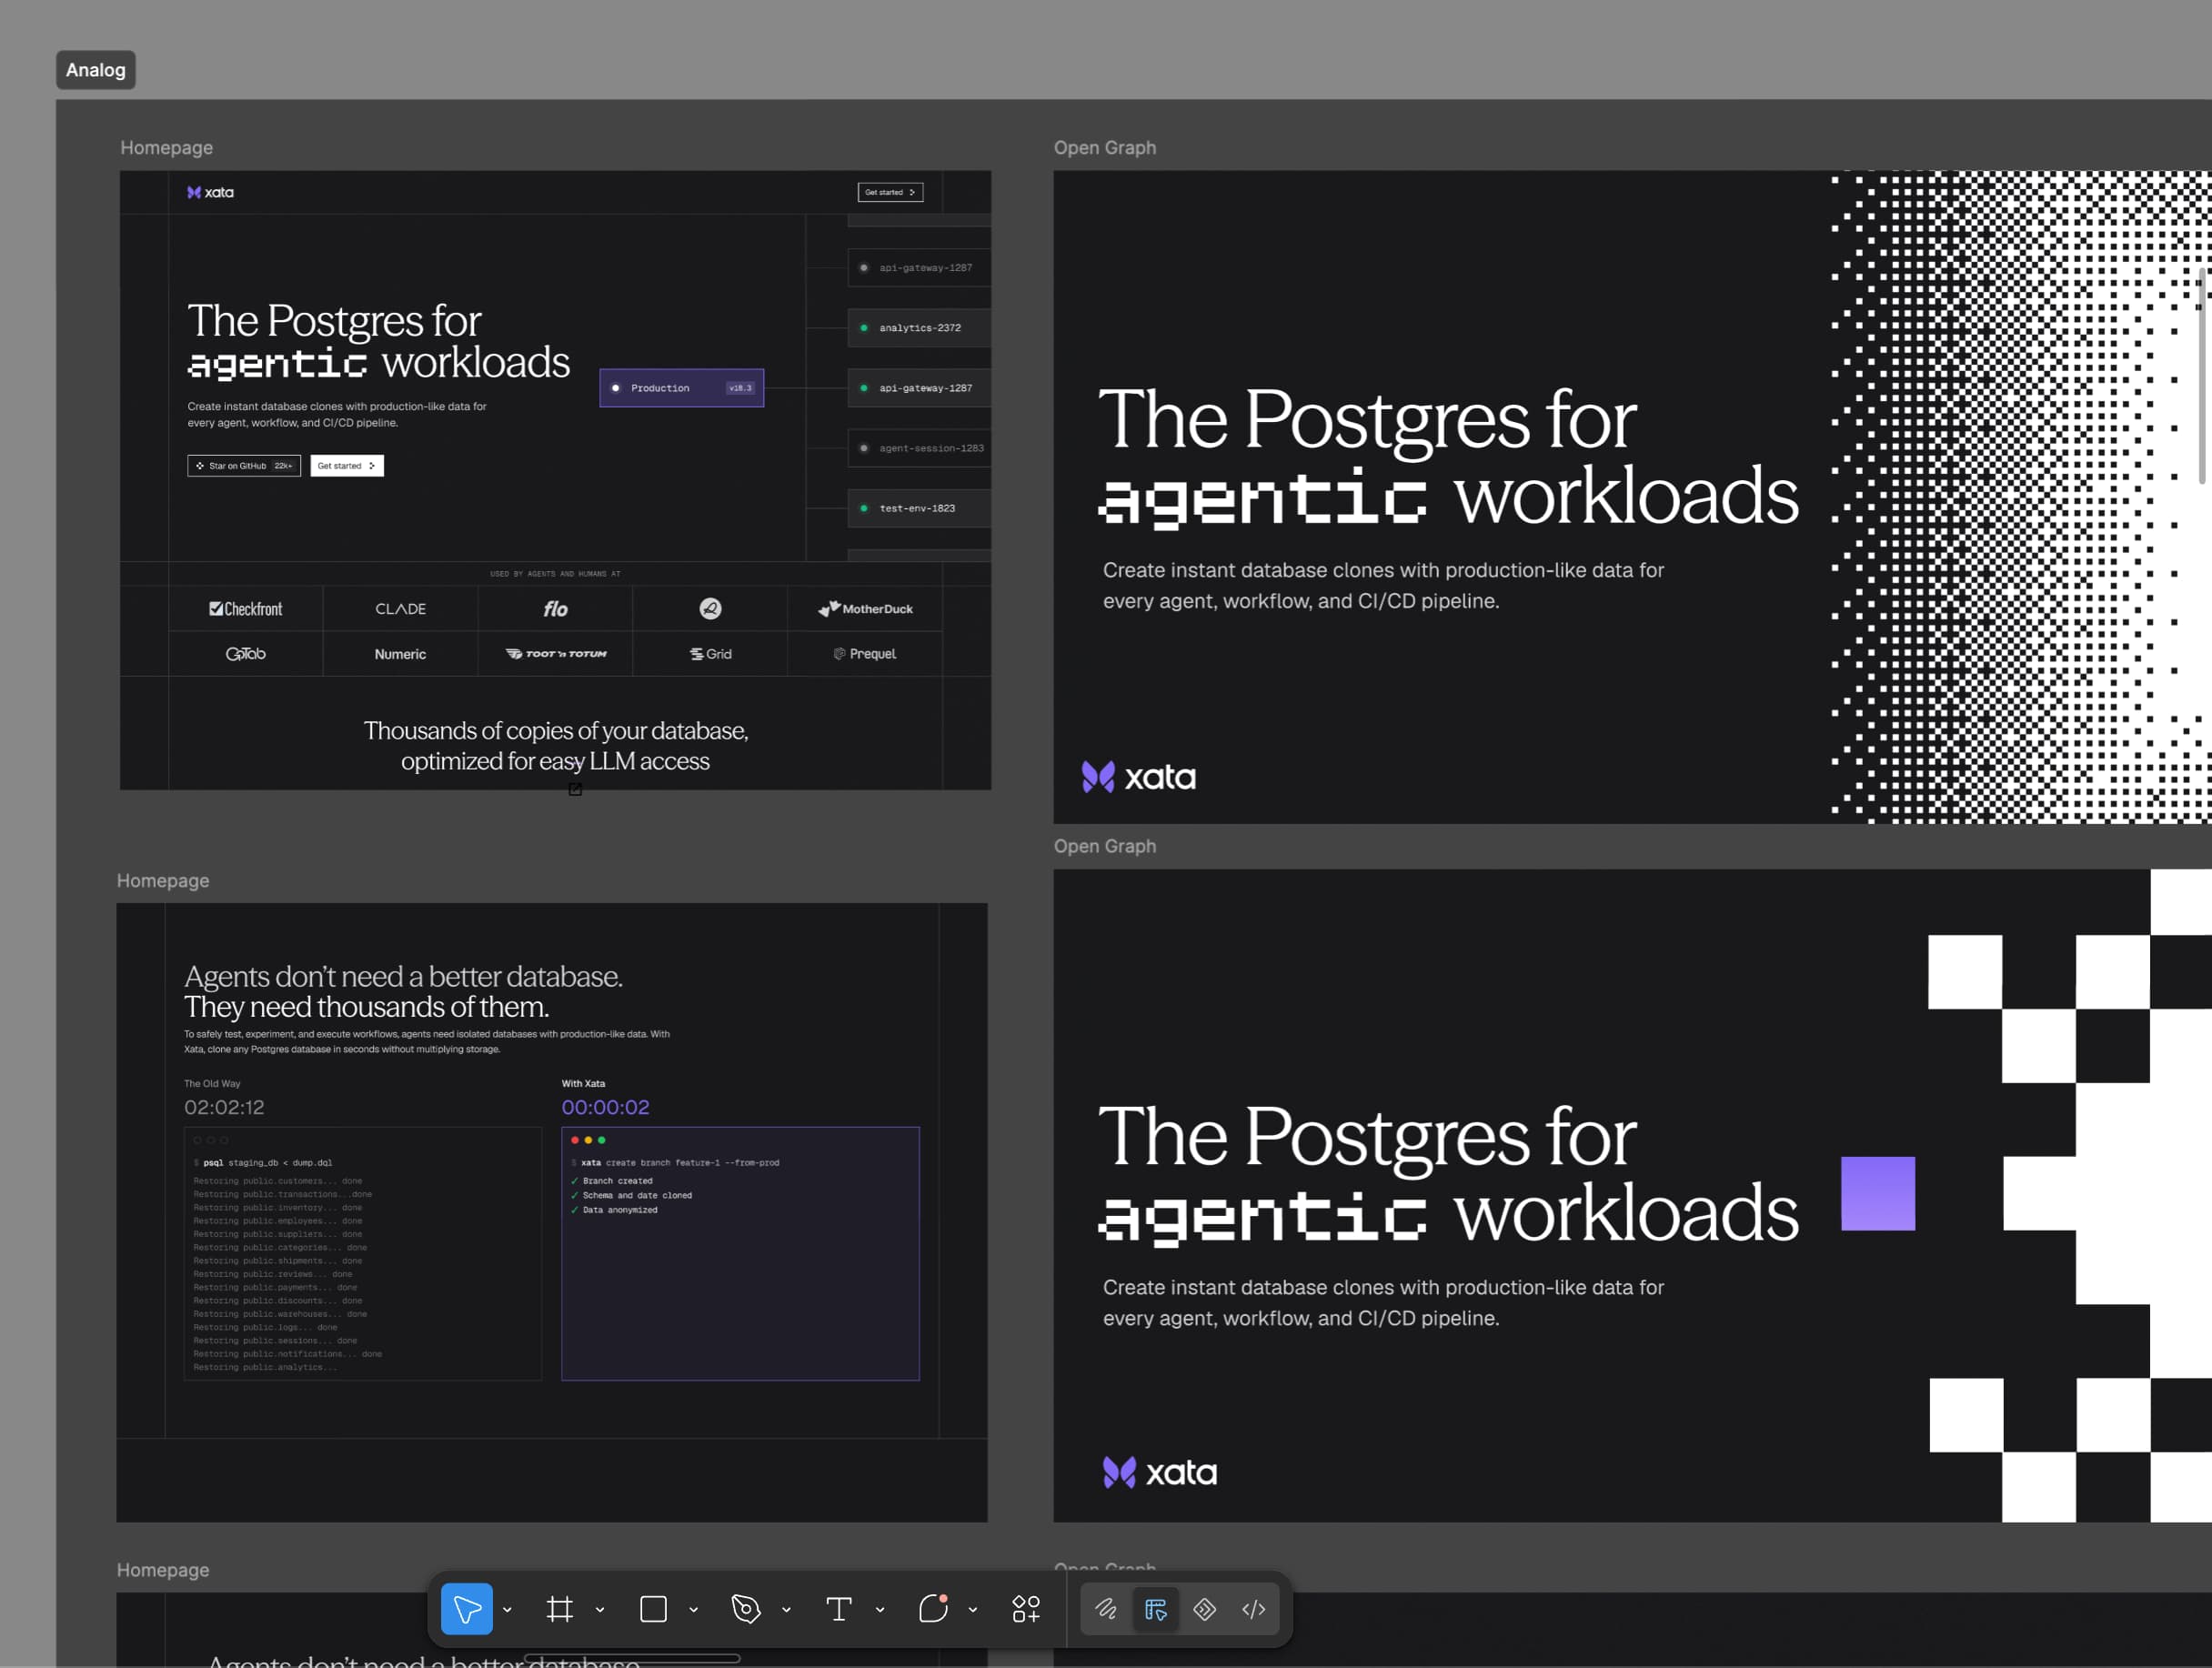The height and width of the screenshot is (1668, 2212).
Task: Click the analytics-2372 node
Action: 919,328
